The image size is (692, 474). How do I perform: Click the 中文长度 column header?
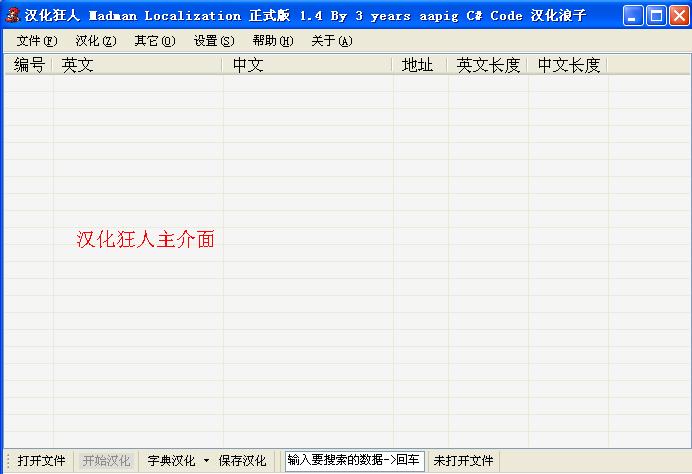[x=568, y=65]
